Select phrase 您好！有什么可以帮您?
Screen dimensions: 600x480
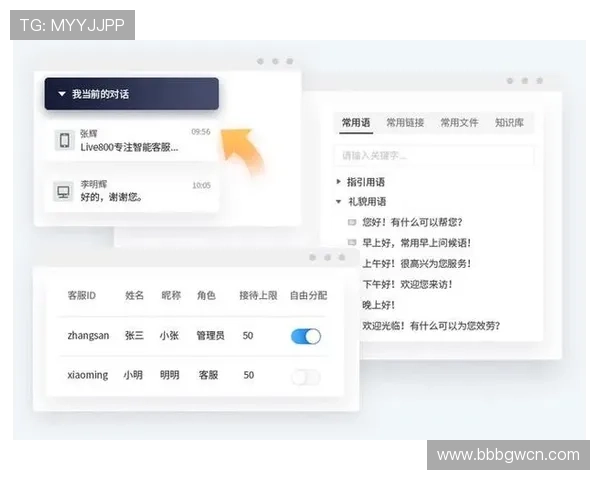(412, 222)
